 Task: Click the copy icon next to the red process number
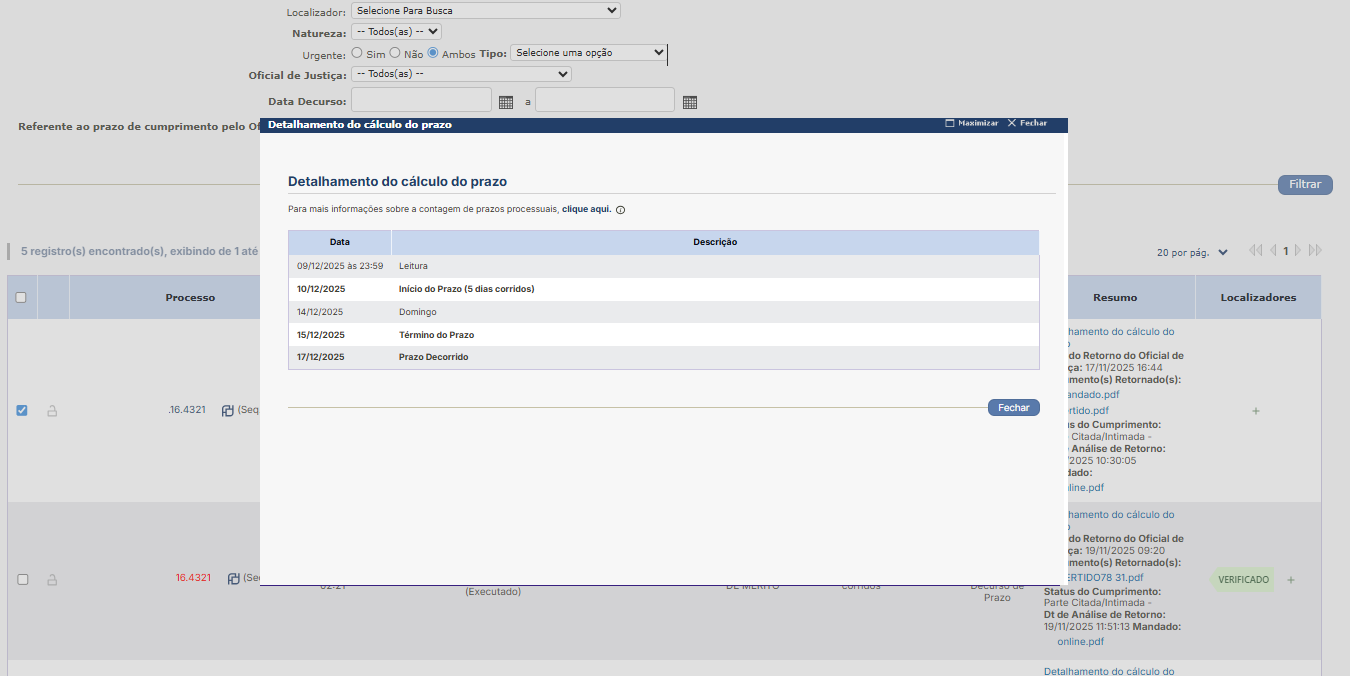pos(233,578)
